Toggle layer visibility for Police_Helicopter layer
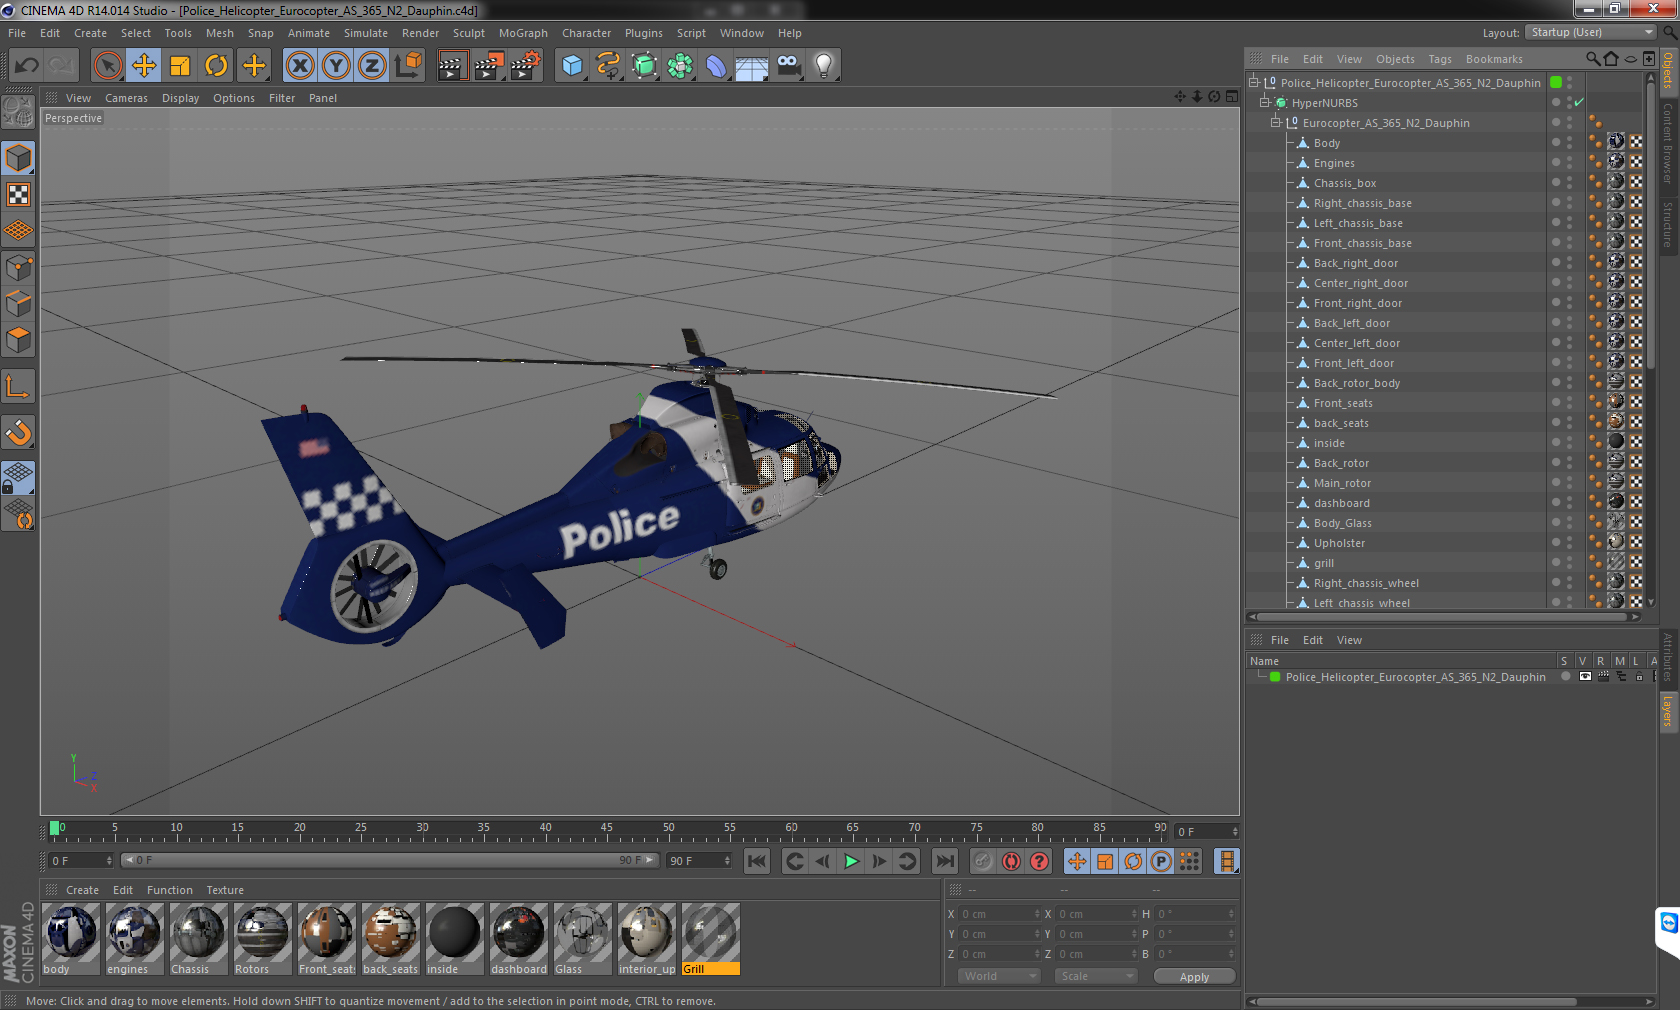 (1585, 677)
